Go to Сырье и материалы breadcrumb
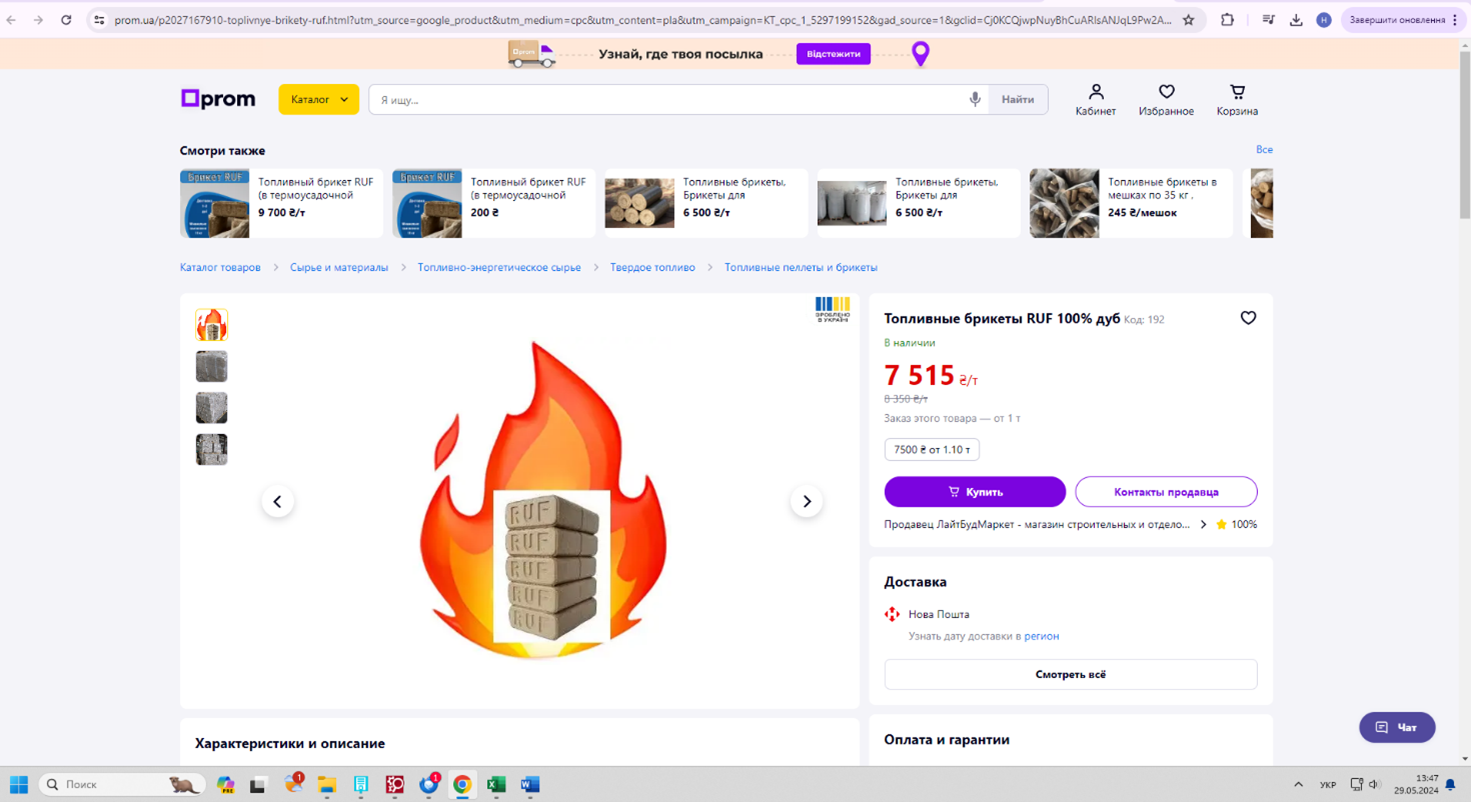The height and width of the screenshot is (802, 1471). (339, 268)
